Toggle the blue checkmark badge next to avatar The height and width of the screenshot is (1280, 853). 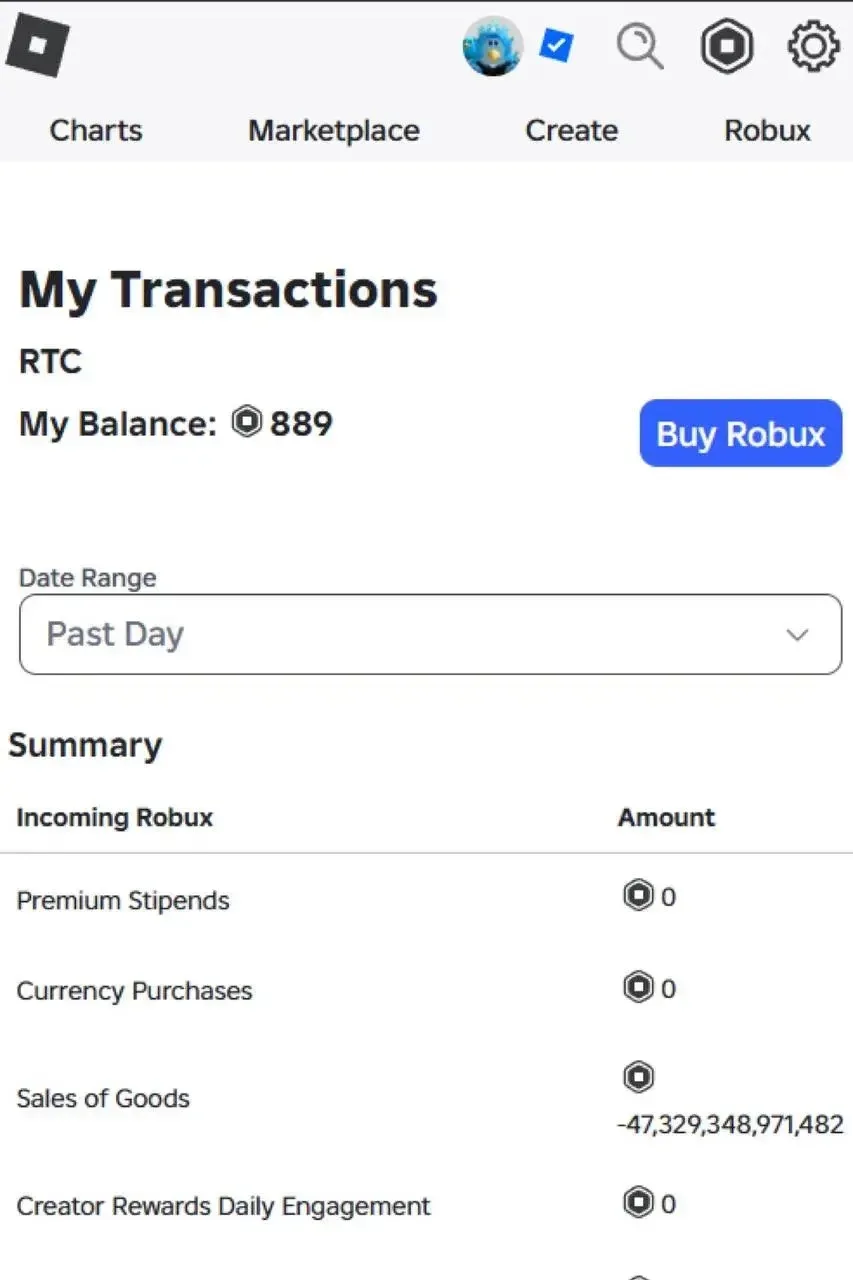[556, 45]
